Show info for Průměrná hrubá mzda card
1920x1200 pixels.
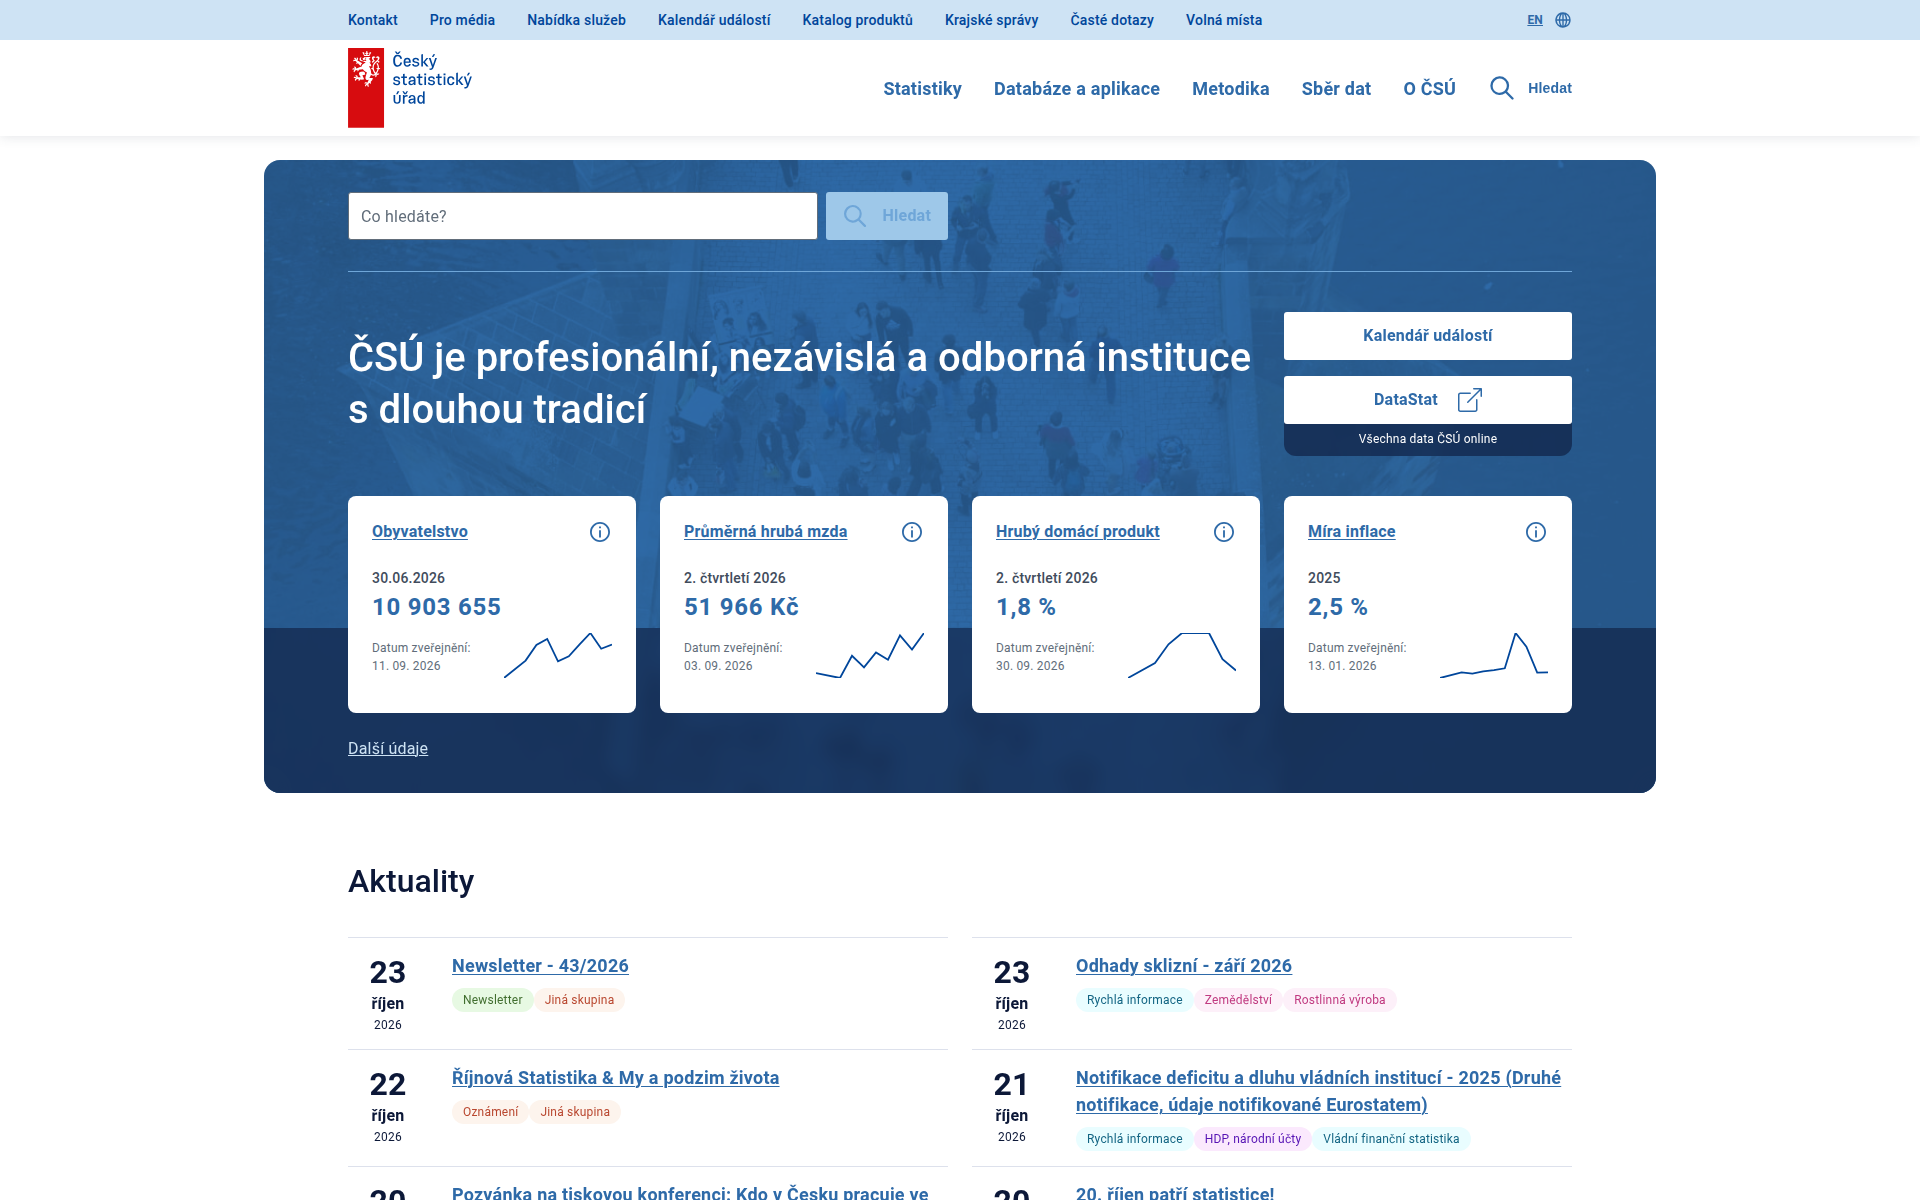(912, 532)
